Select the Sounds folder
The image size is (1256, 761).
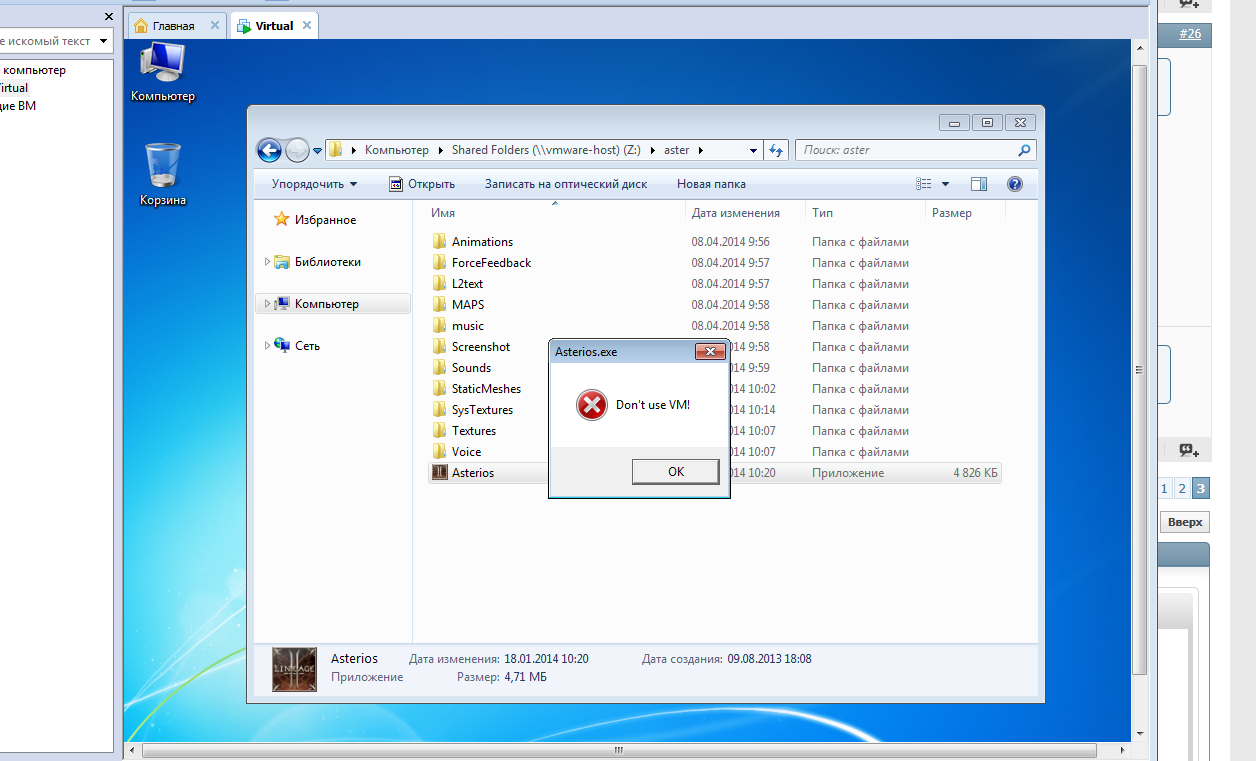[471, 368]
